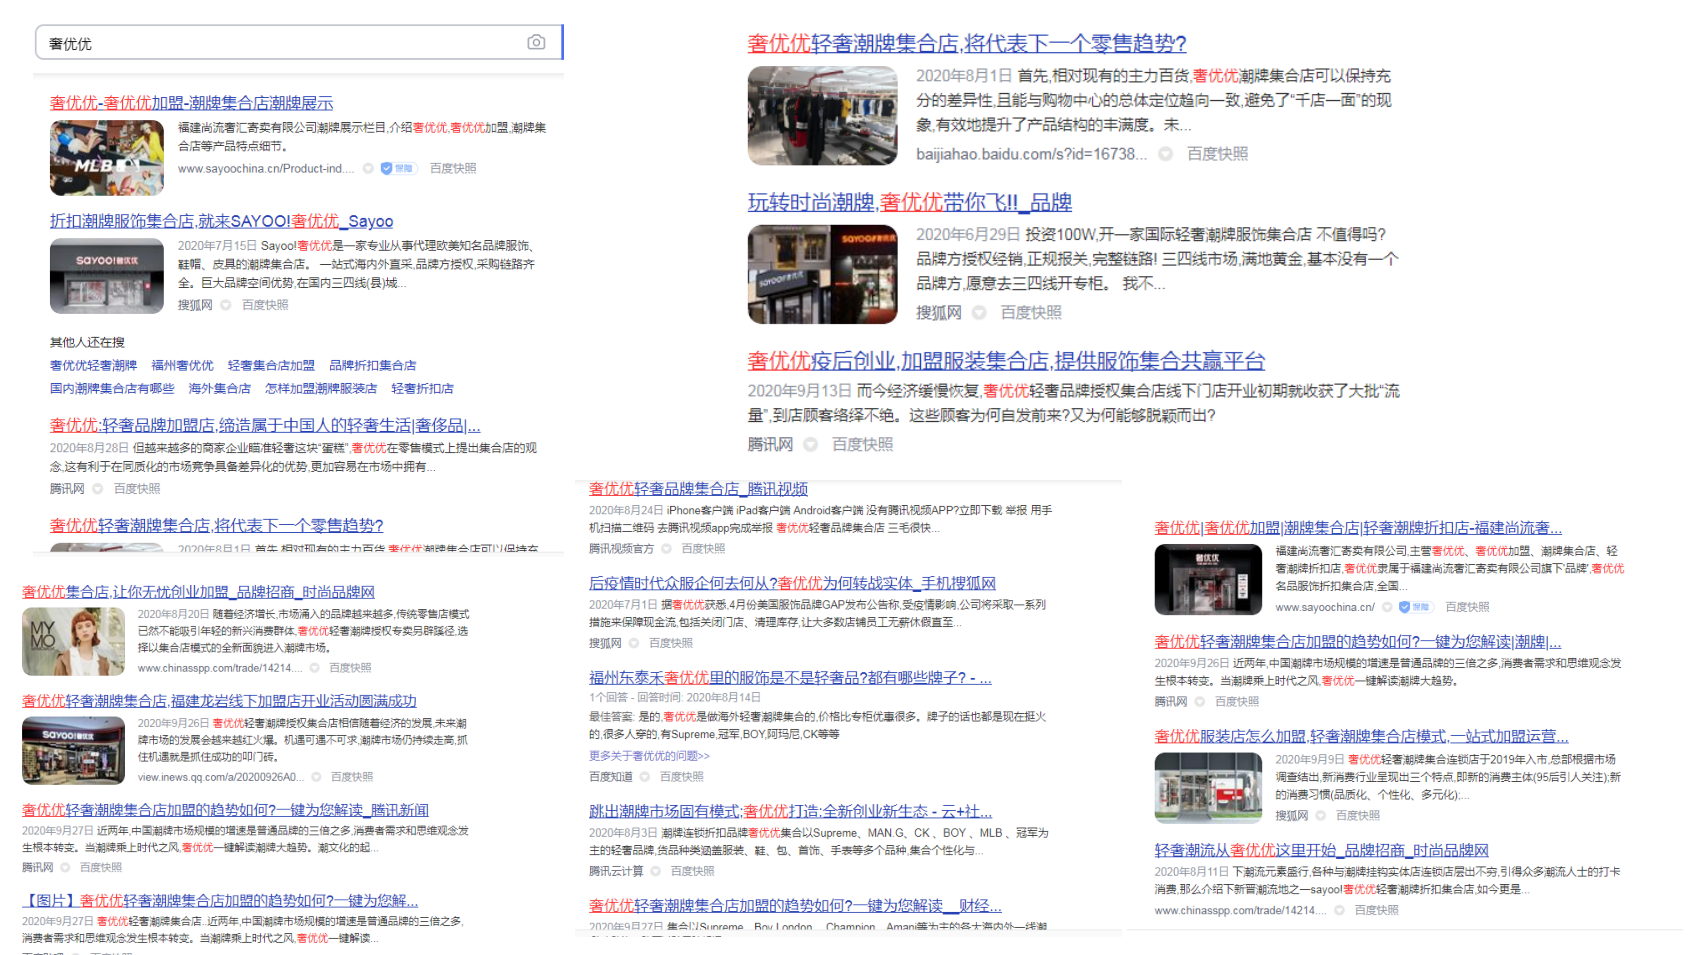Open result 奢优优疫后创业,加盟服装集合店,提供服饰集合共赢平台

[1006, 361]
